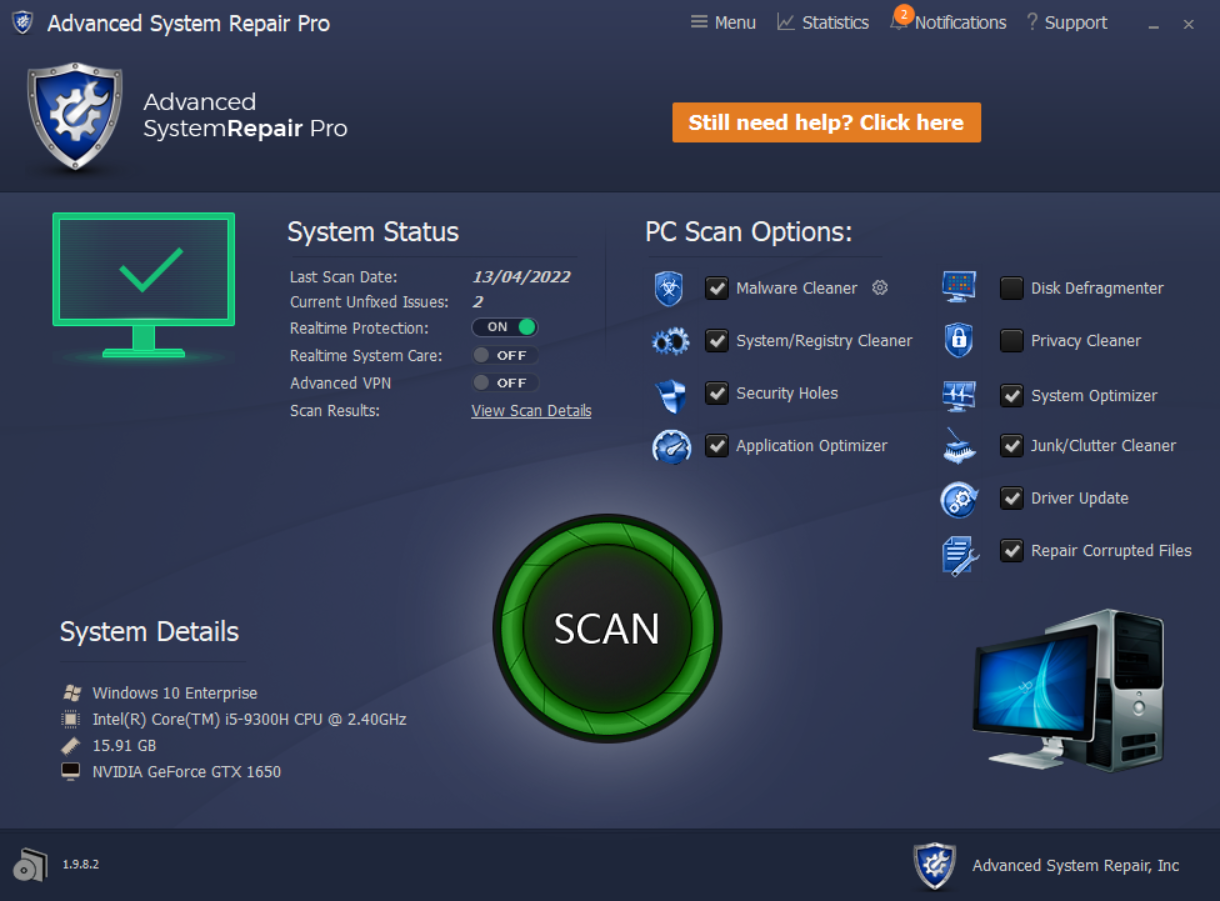
Task: Open Malware Cleaner settings gear
Action: tap(880, 288)
